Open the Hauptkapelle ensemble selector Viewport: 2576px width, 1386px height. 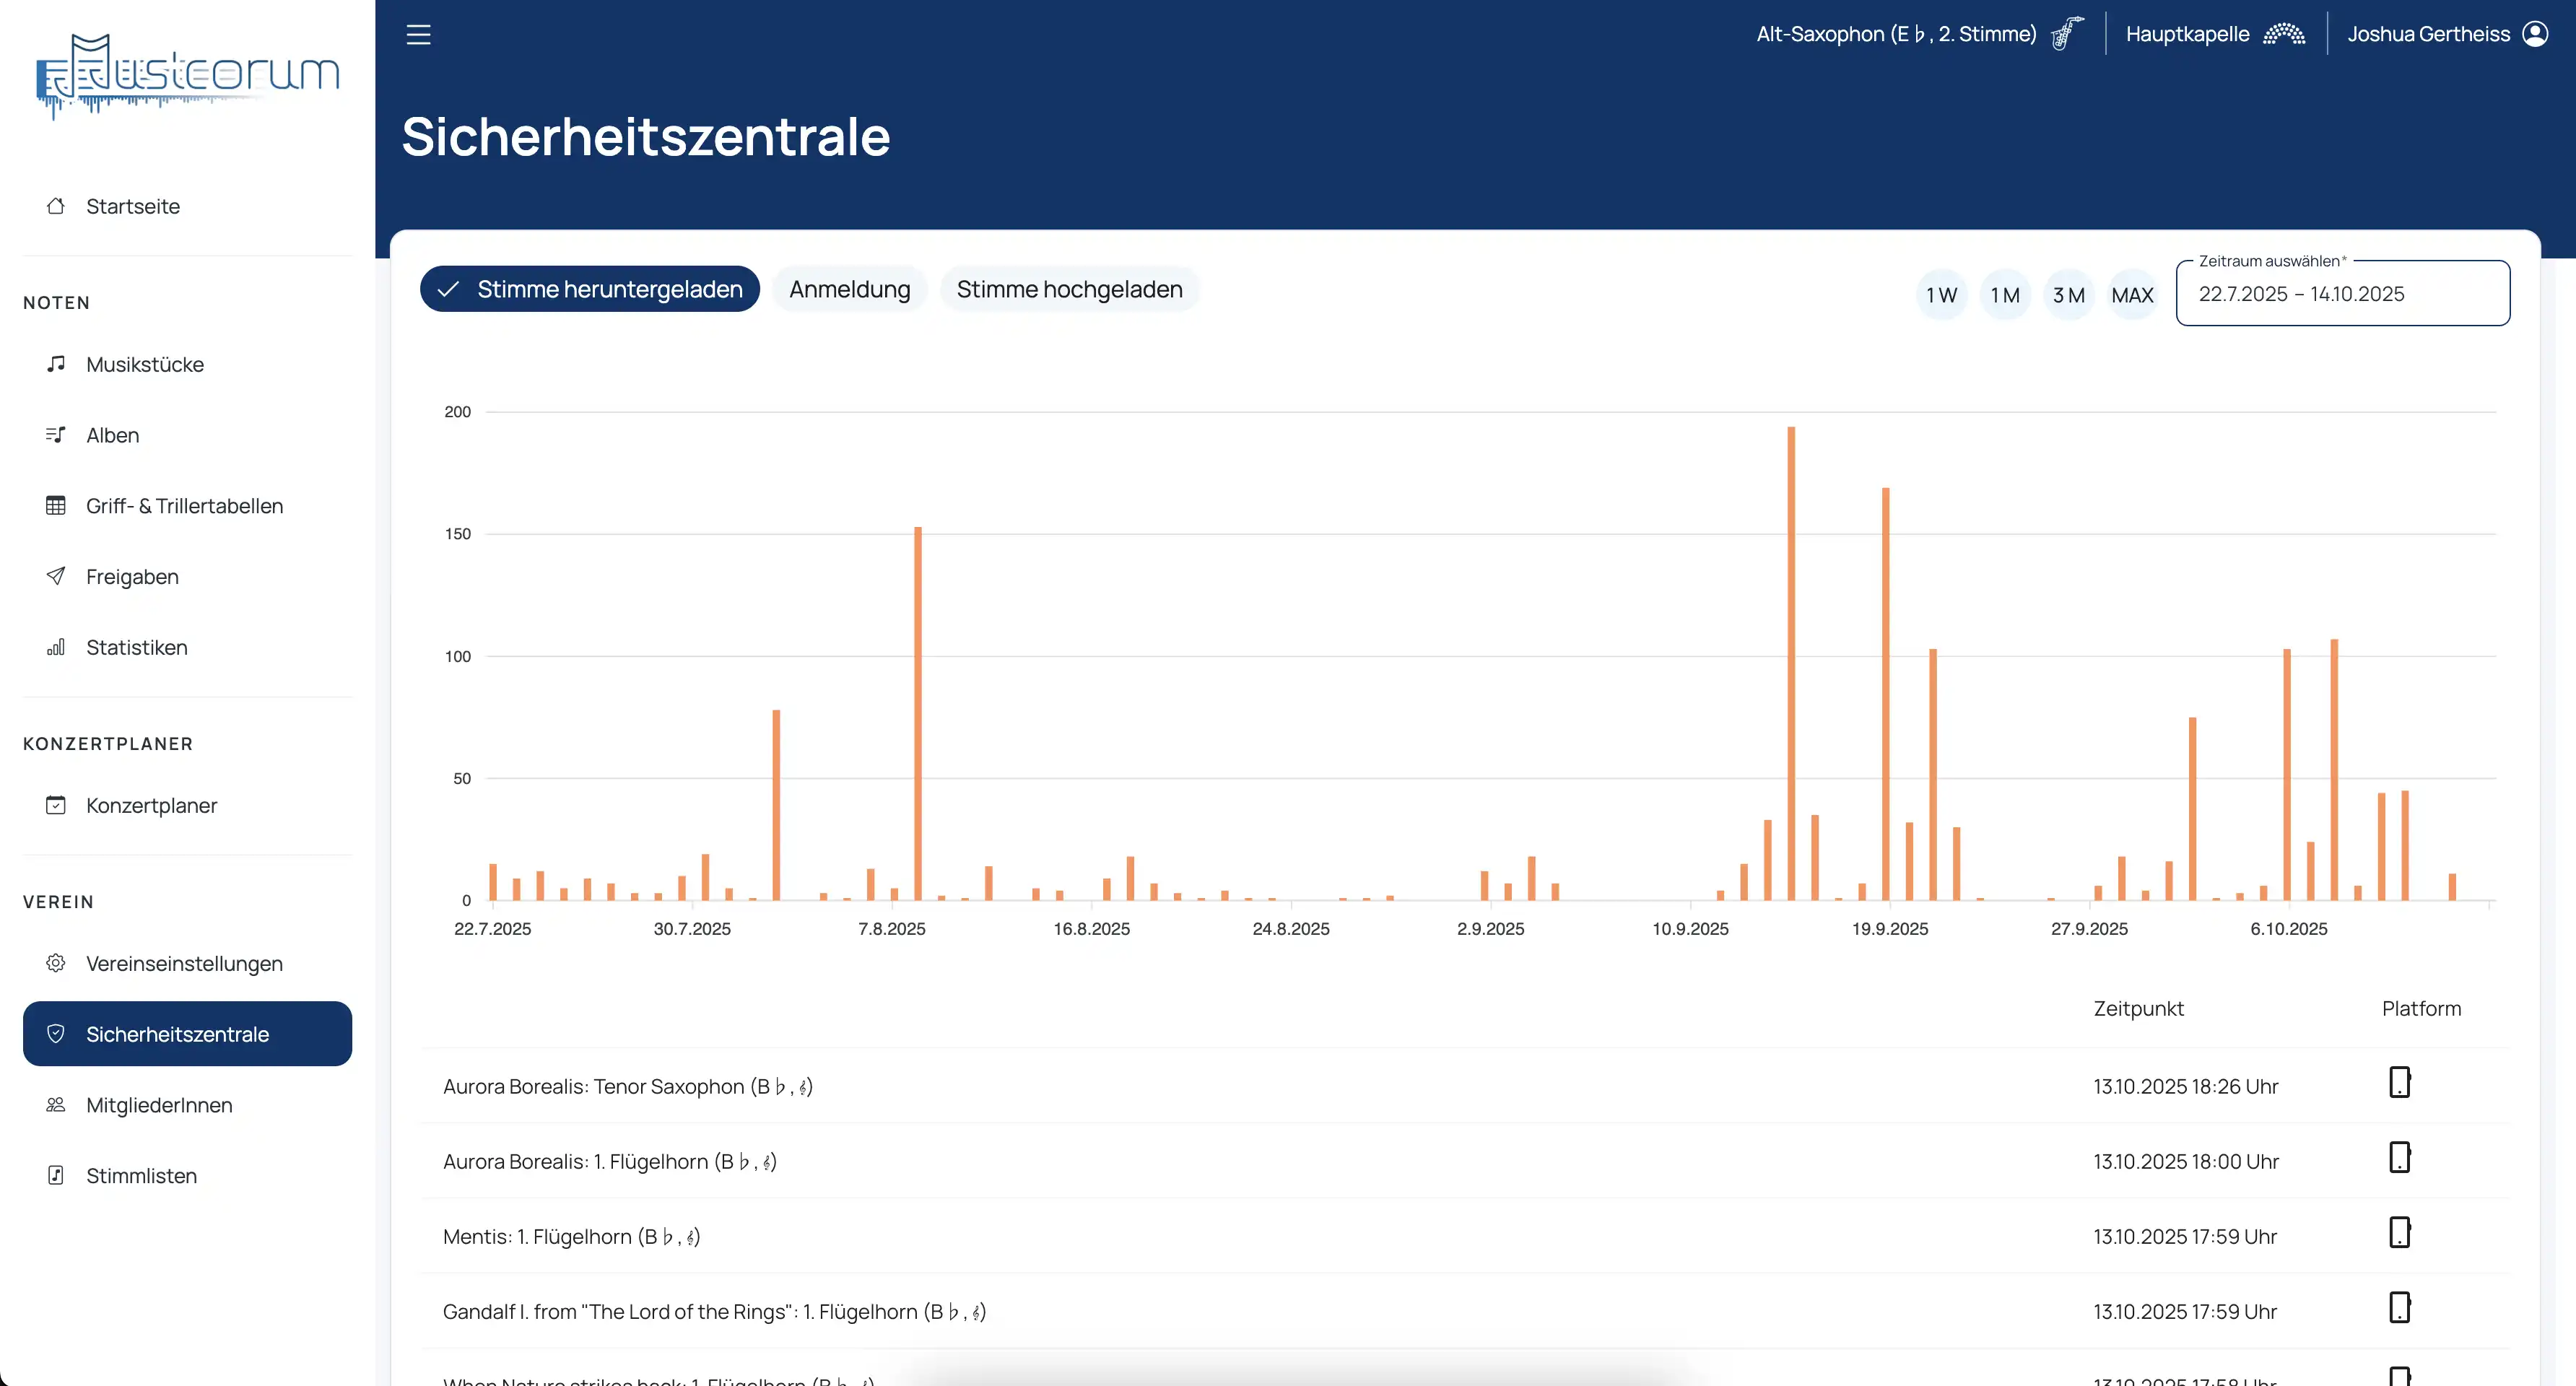click(2187, 34)
